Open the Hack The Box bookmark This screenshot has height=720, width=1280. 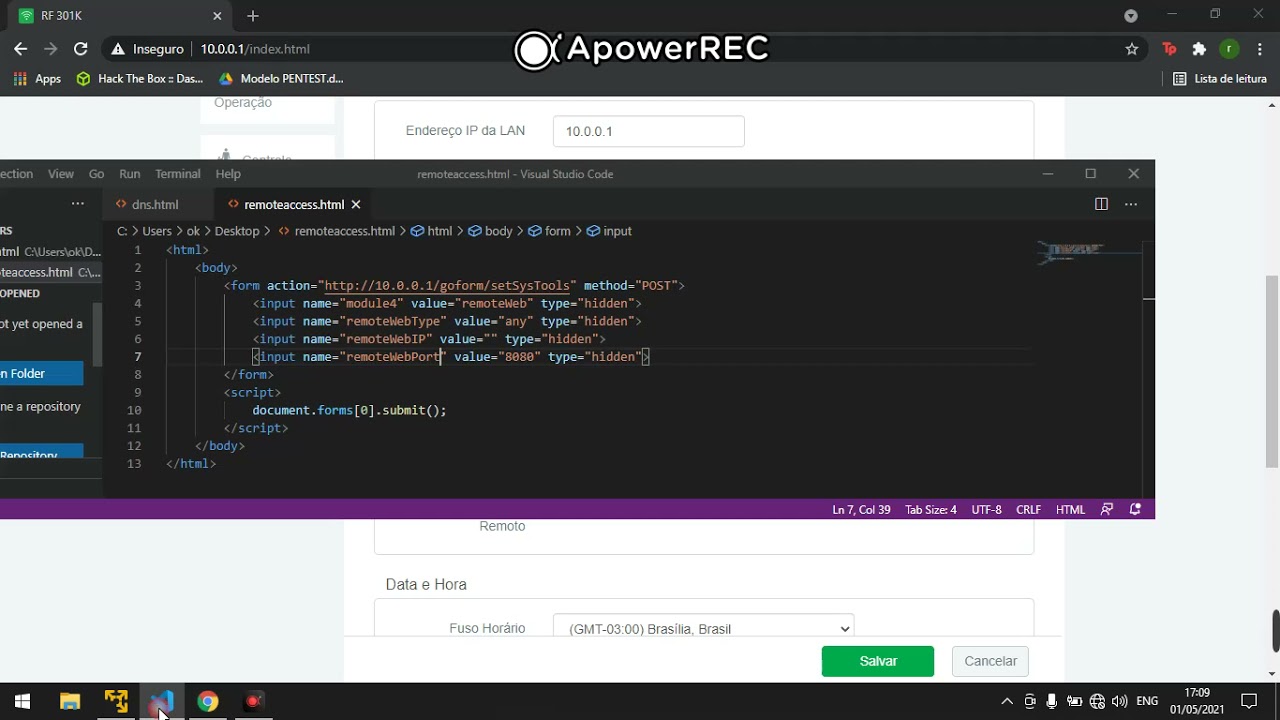coord(140,78)
